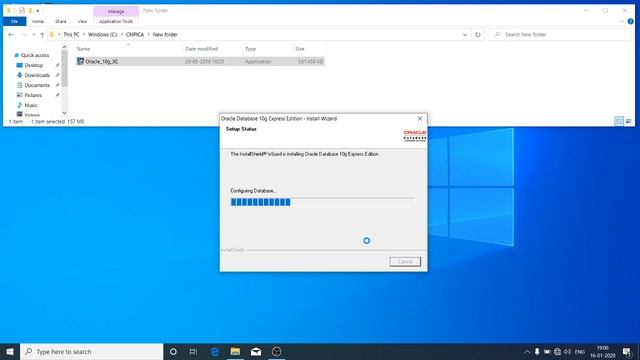
Task: Open network settings tray icon
Action: point(557,351)
